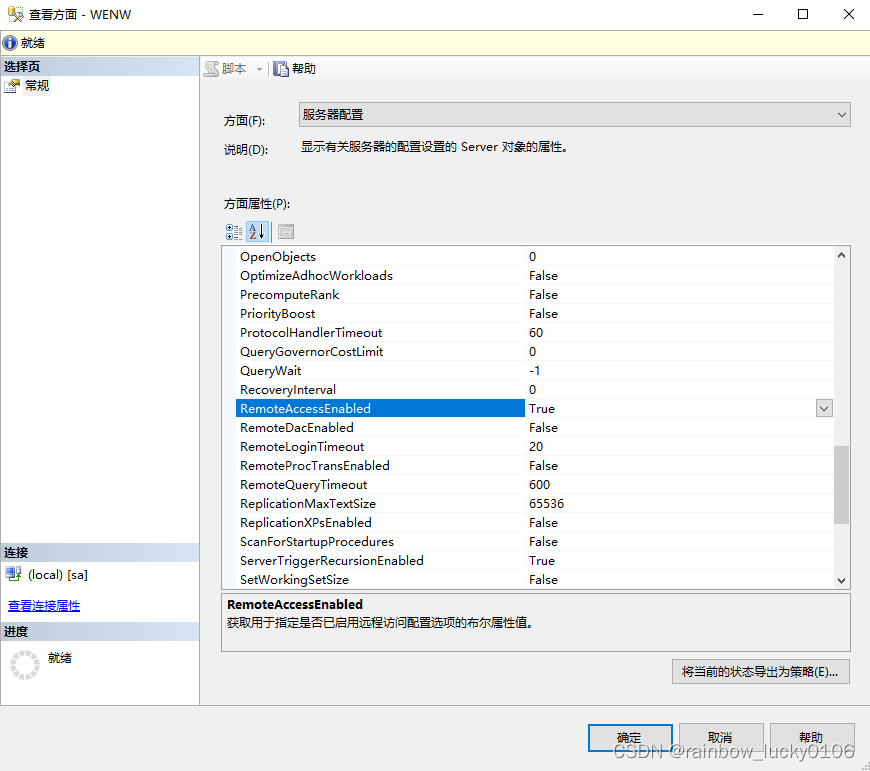Click the bold RemoteAccessEnabled description heading
The image size is (870, 771).
tap(295, 605)
